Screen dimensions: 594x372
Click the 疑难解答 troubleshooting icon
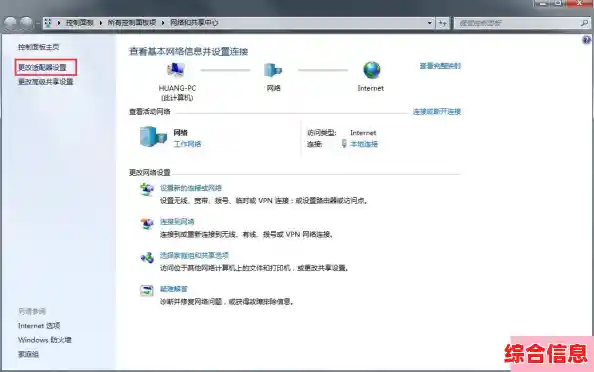[147, 291]
